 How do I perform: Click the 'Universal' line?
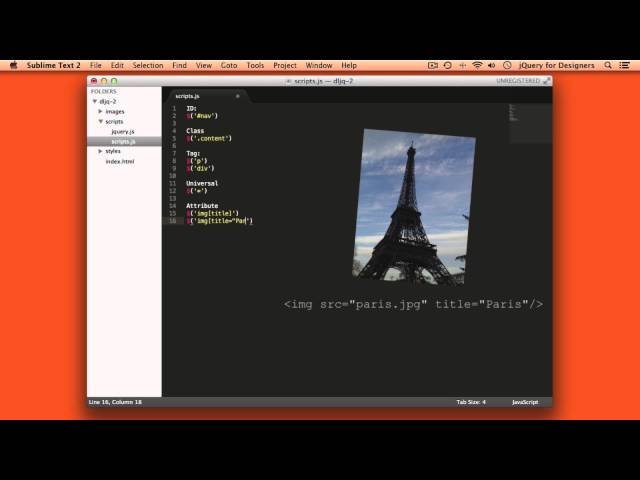202,183
